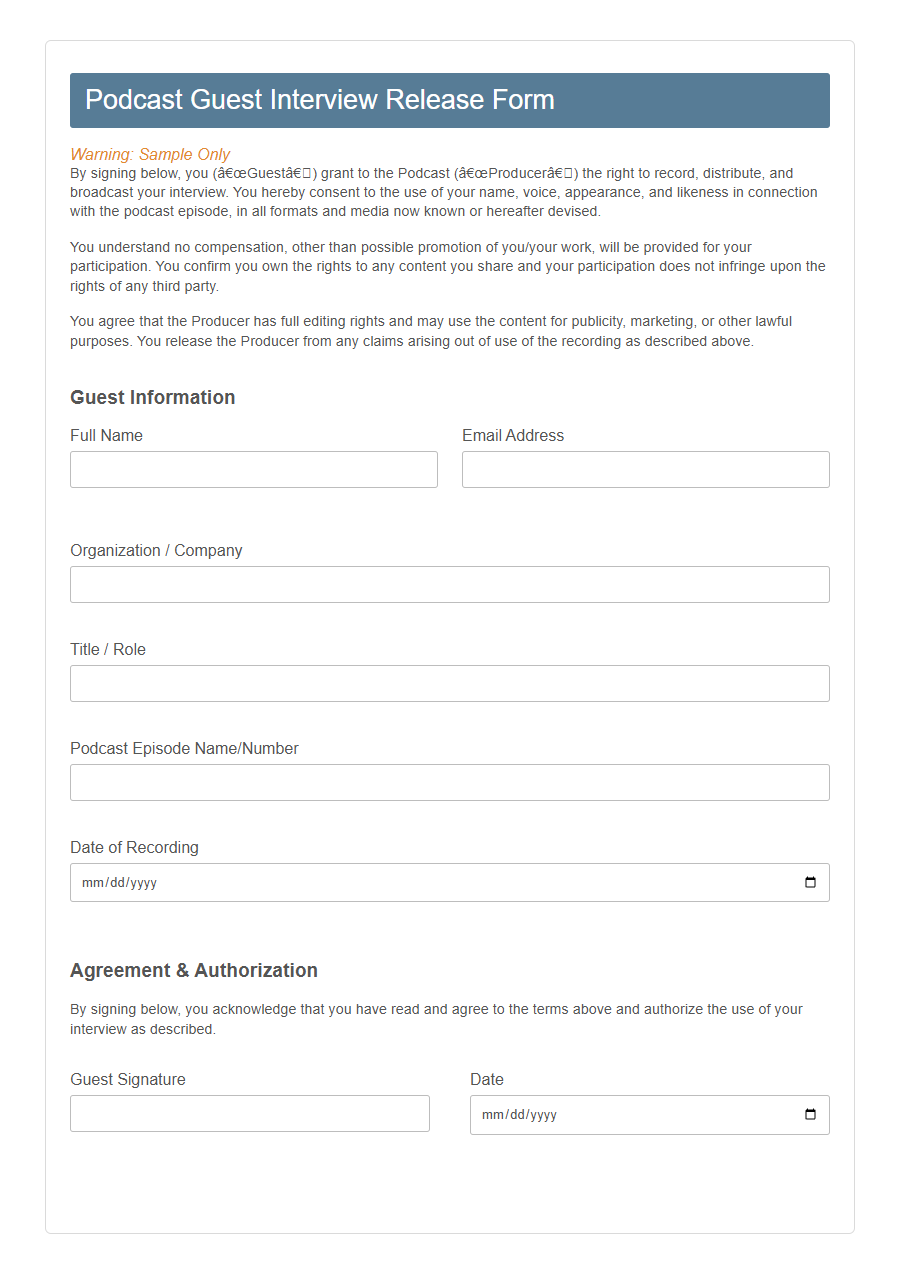The width and height of the screenshot is (900, 1274).
Task: Click the Podcast Guest Interview Release Form header
Action: click(x=320, y=100)
